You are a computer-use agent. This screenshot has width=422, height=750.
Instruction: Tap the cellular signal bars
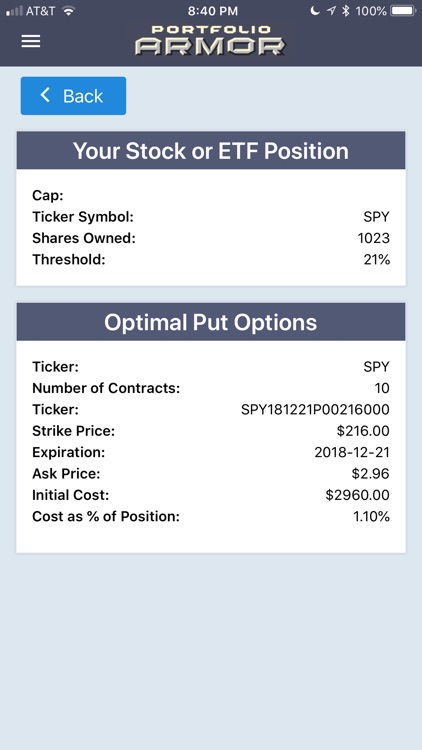(x=14, y=11)
